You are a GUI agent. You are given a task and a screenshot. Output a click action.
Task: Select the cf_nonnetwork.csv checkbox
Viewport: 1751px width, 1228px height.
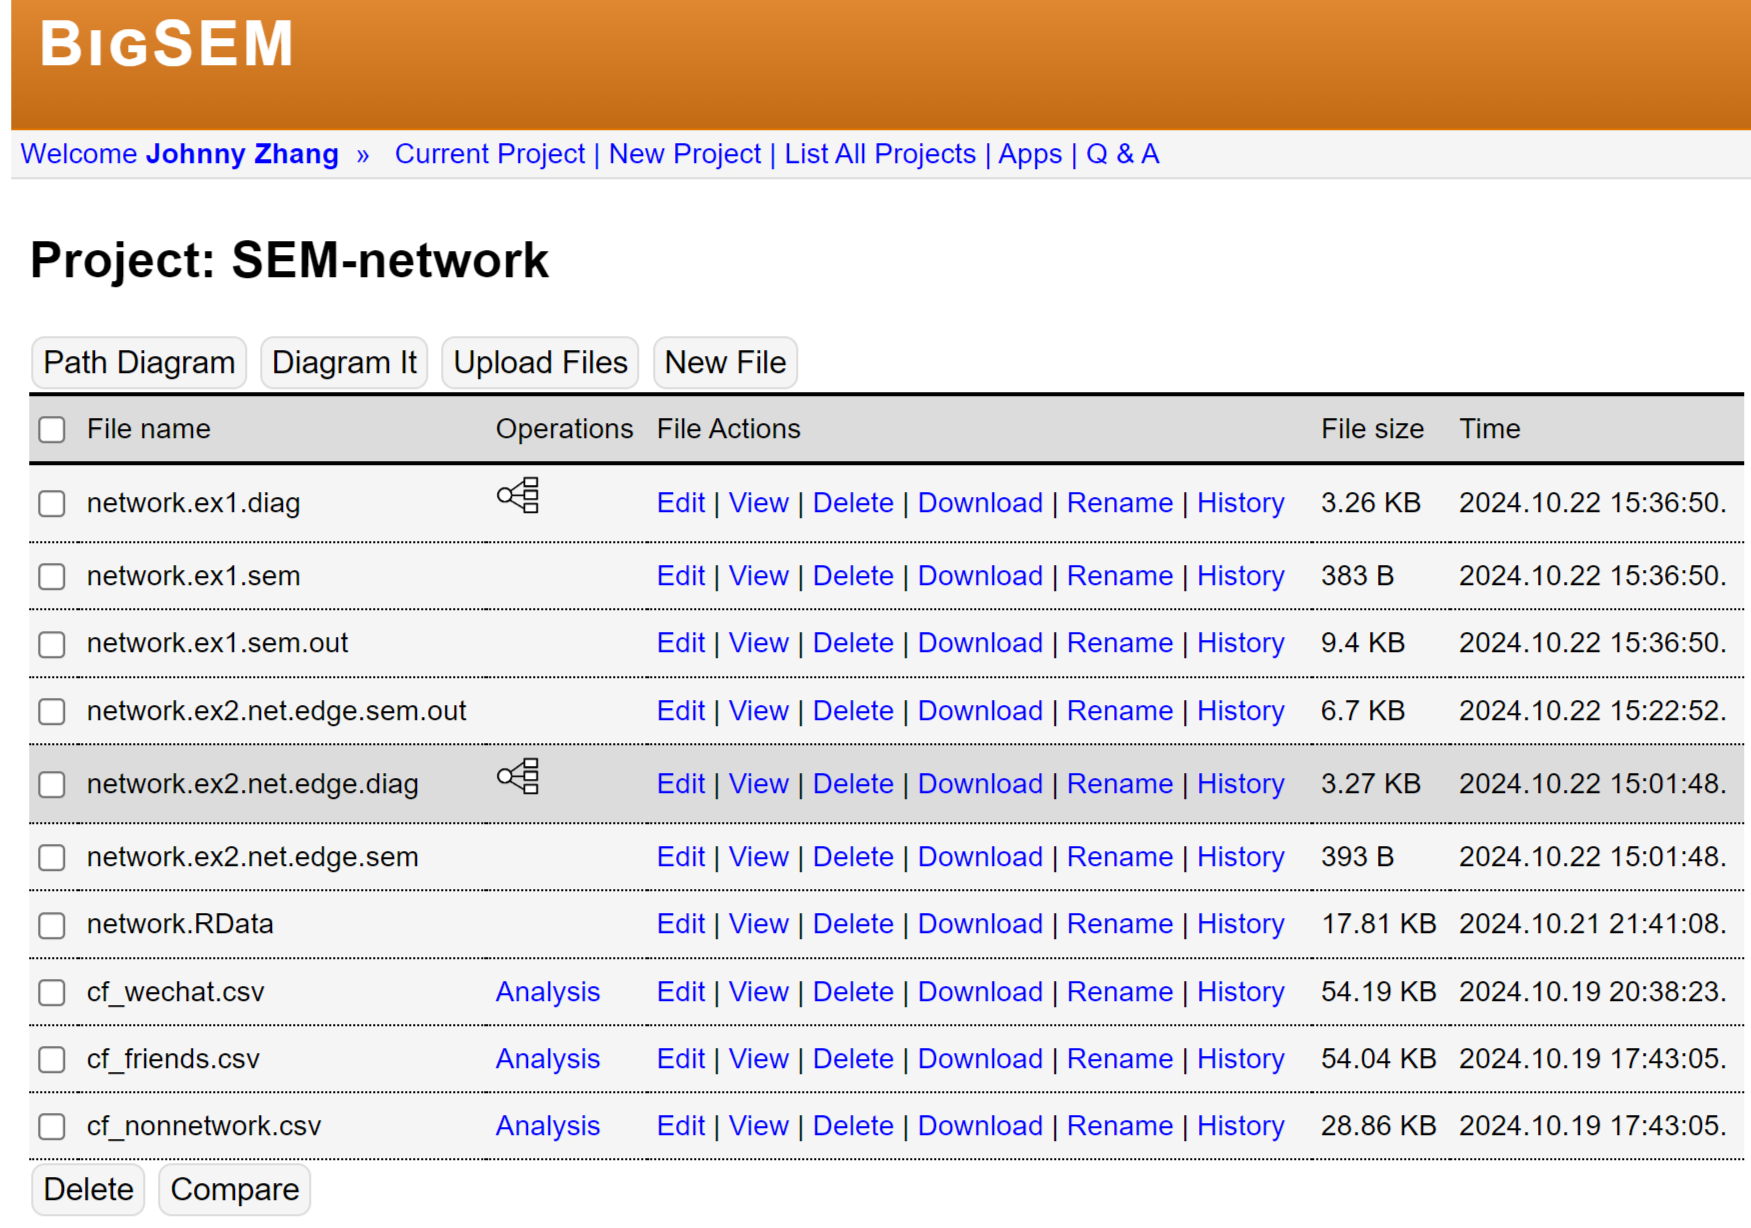click(x=52, y=1126)
